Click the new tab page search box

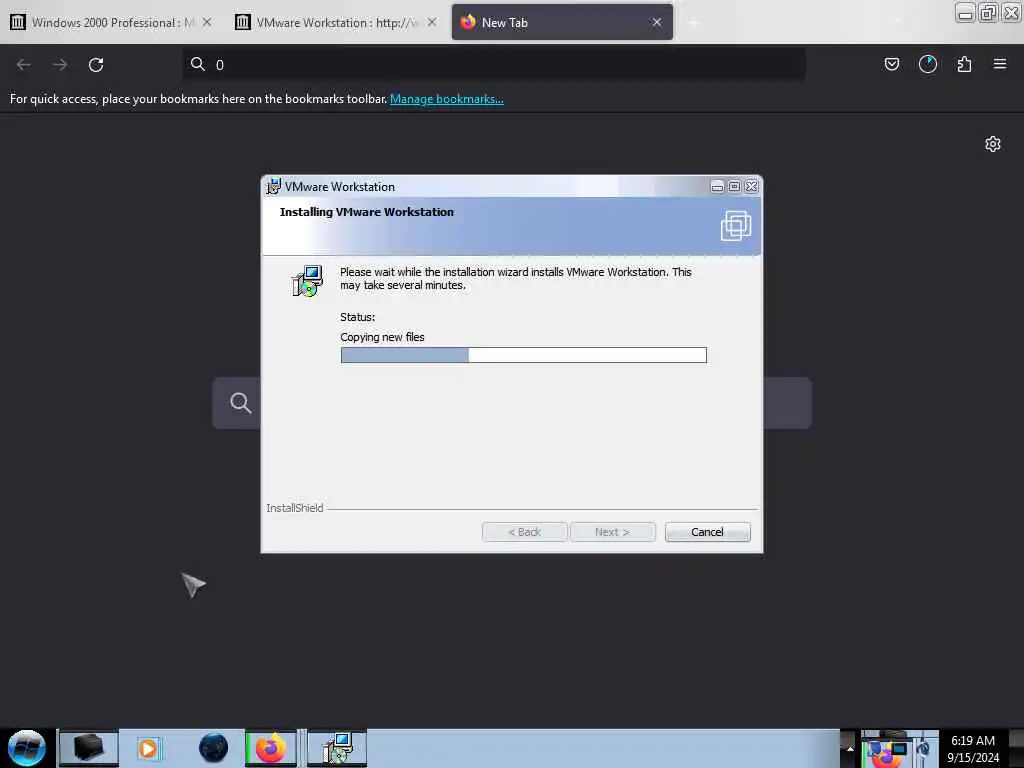click(x=512, y=403)
